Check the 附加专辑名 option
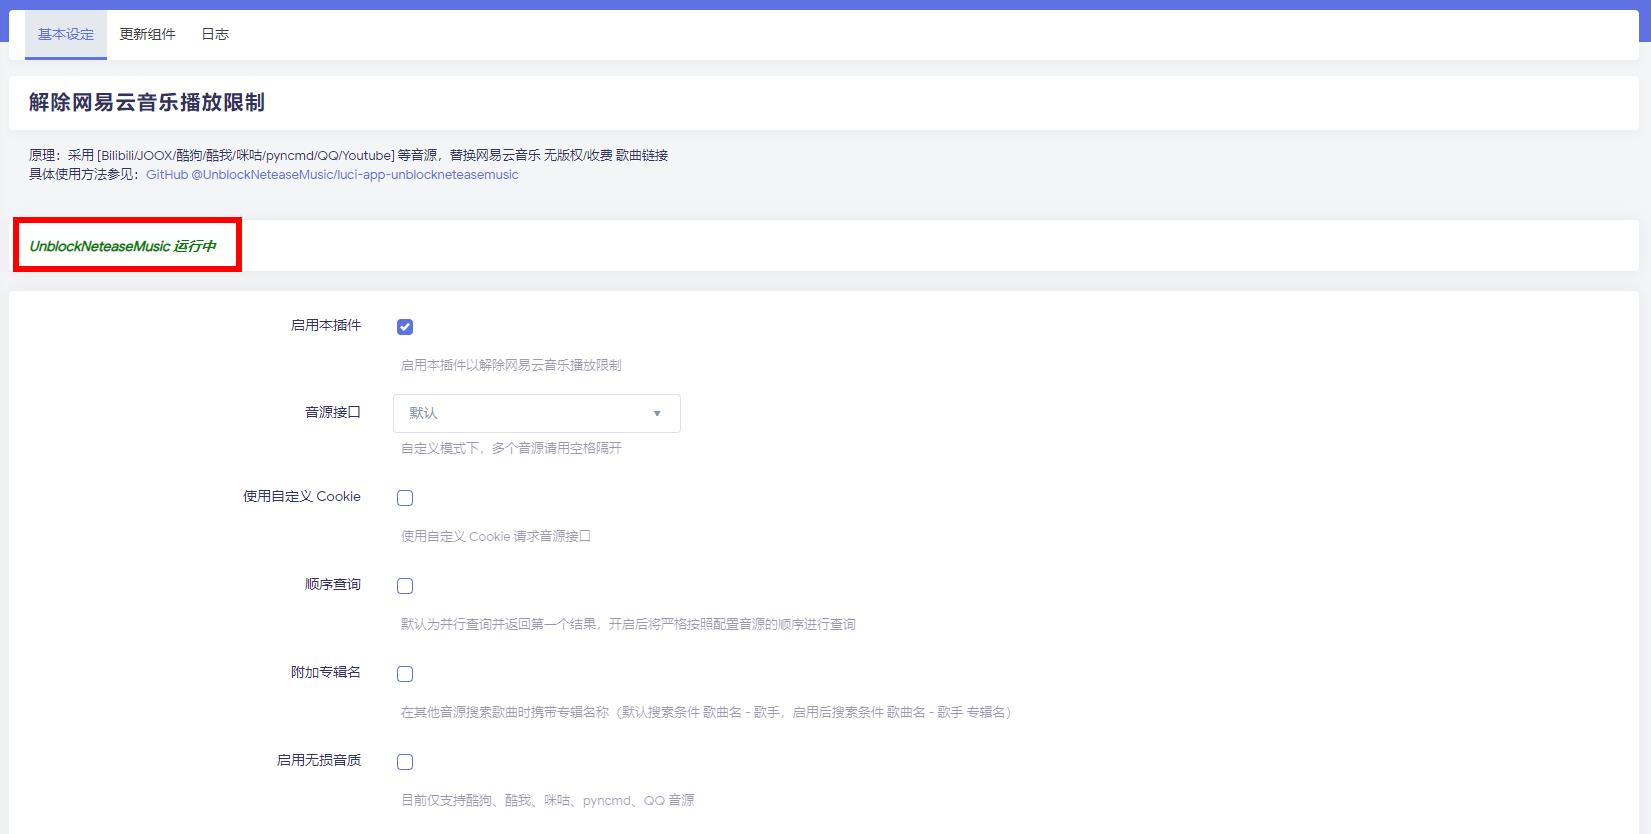Viewport: 1651px width, 834px height. (405, 674)
